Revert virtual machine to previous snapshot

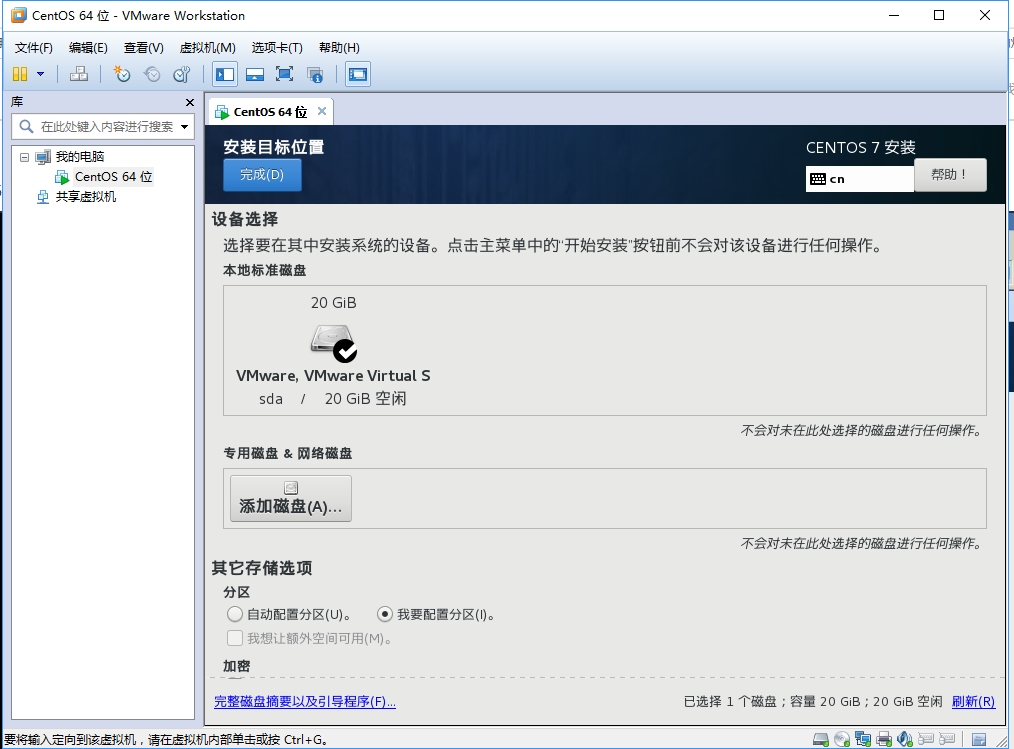point(152,74)
